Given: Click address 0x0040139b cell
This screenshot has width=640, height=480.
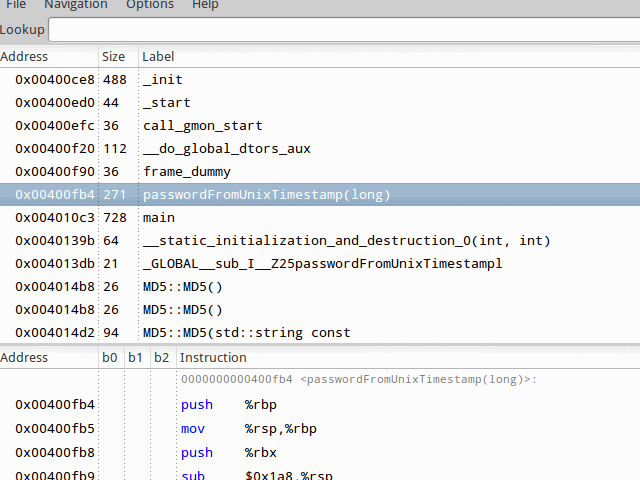Looking at the screenshot, I should click(x=55, y=240).
